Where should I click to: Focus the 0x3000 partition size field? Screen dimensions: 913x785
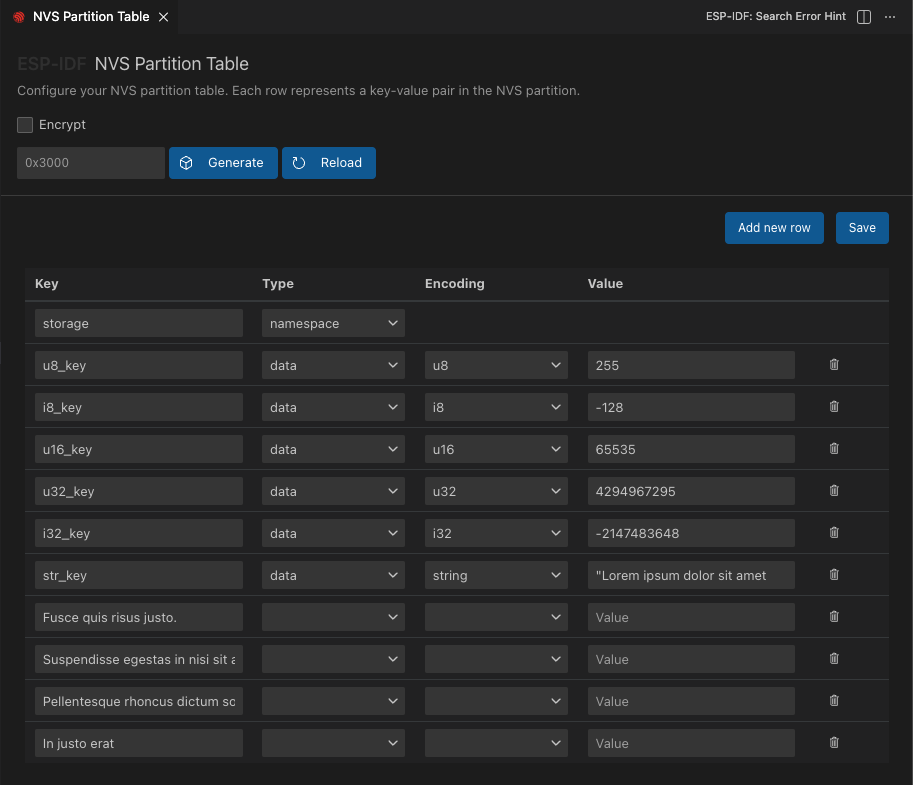tap(90, 163)
